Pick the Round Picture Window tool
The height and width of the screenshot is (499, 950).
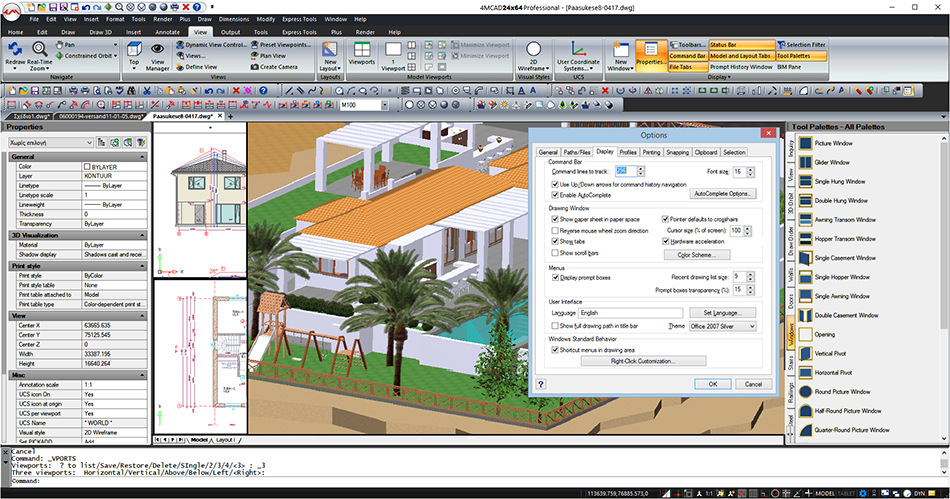pos(840,392)
